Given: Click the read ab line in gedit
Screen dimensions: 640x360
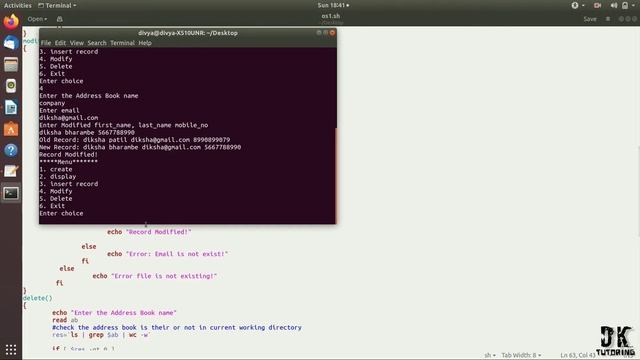Looking at the screenshot, I should (65, 320).
